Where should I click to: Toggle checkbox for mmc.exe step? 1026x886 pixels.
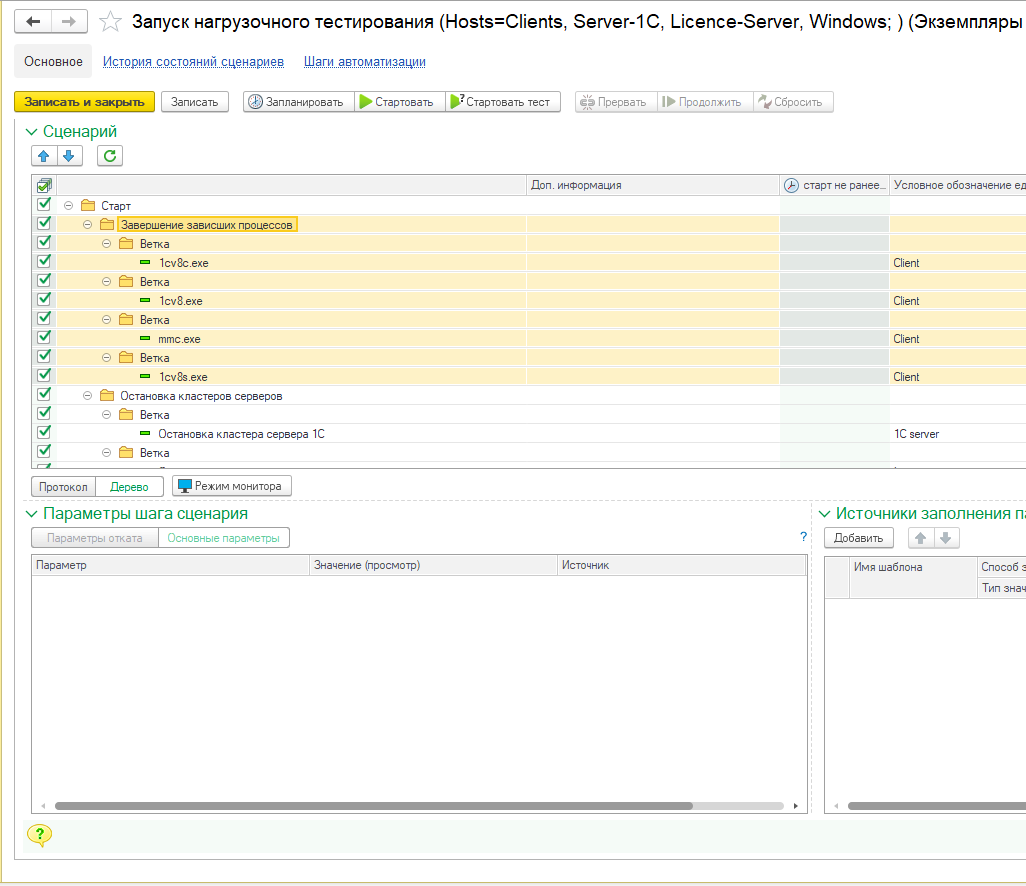[44, 338]
